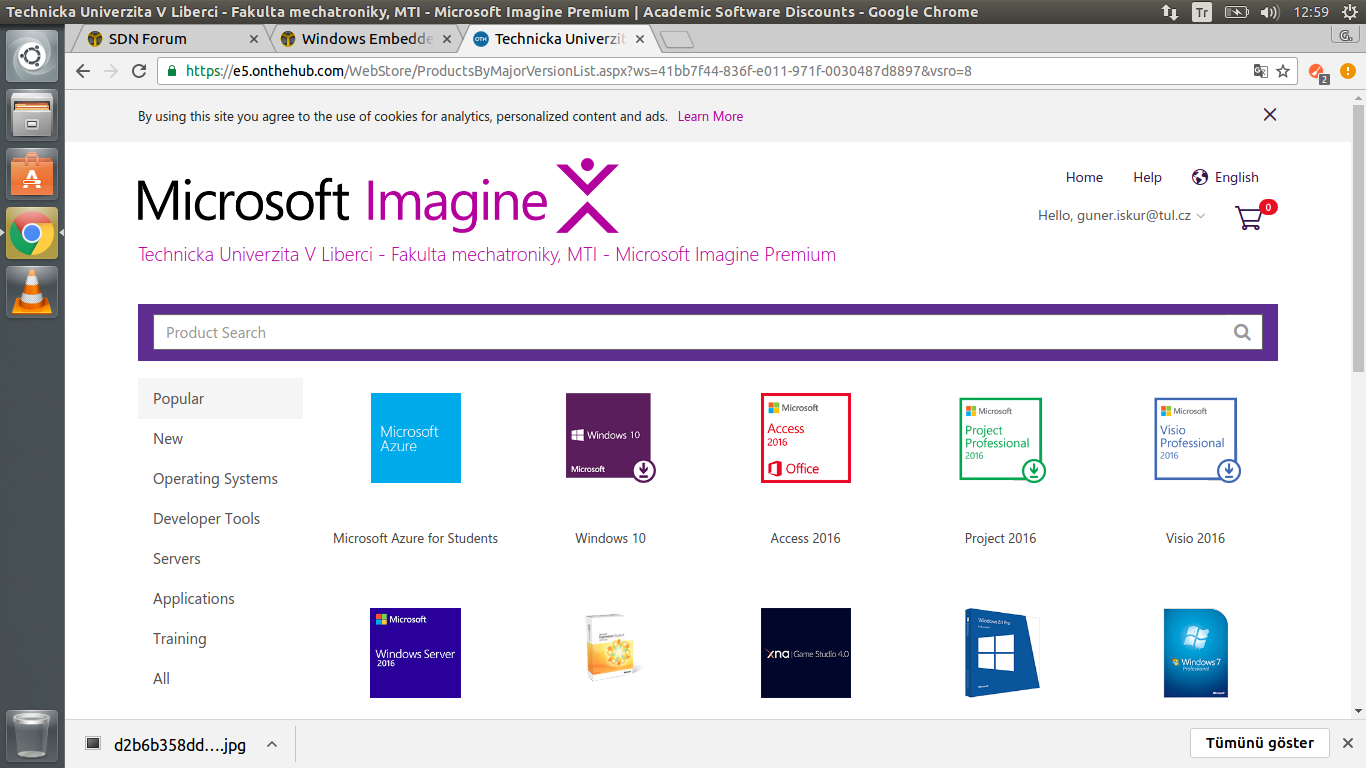Open the shopping cart
The width and height of the screenshot is (1366, 768).
point(1254,215)
